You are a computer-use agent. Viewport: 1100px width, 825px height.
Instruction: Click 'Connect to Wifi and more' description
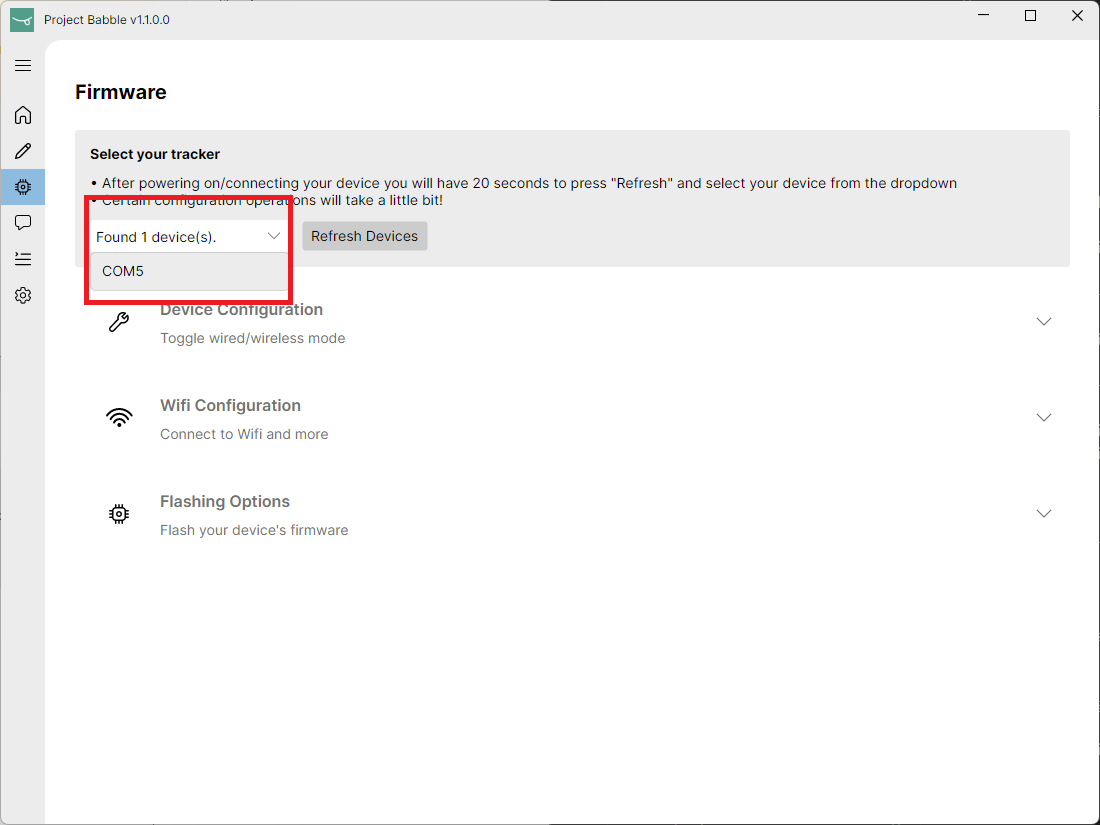(x=244, y=434)
